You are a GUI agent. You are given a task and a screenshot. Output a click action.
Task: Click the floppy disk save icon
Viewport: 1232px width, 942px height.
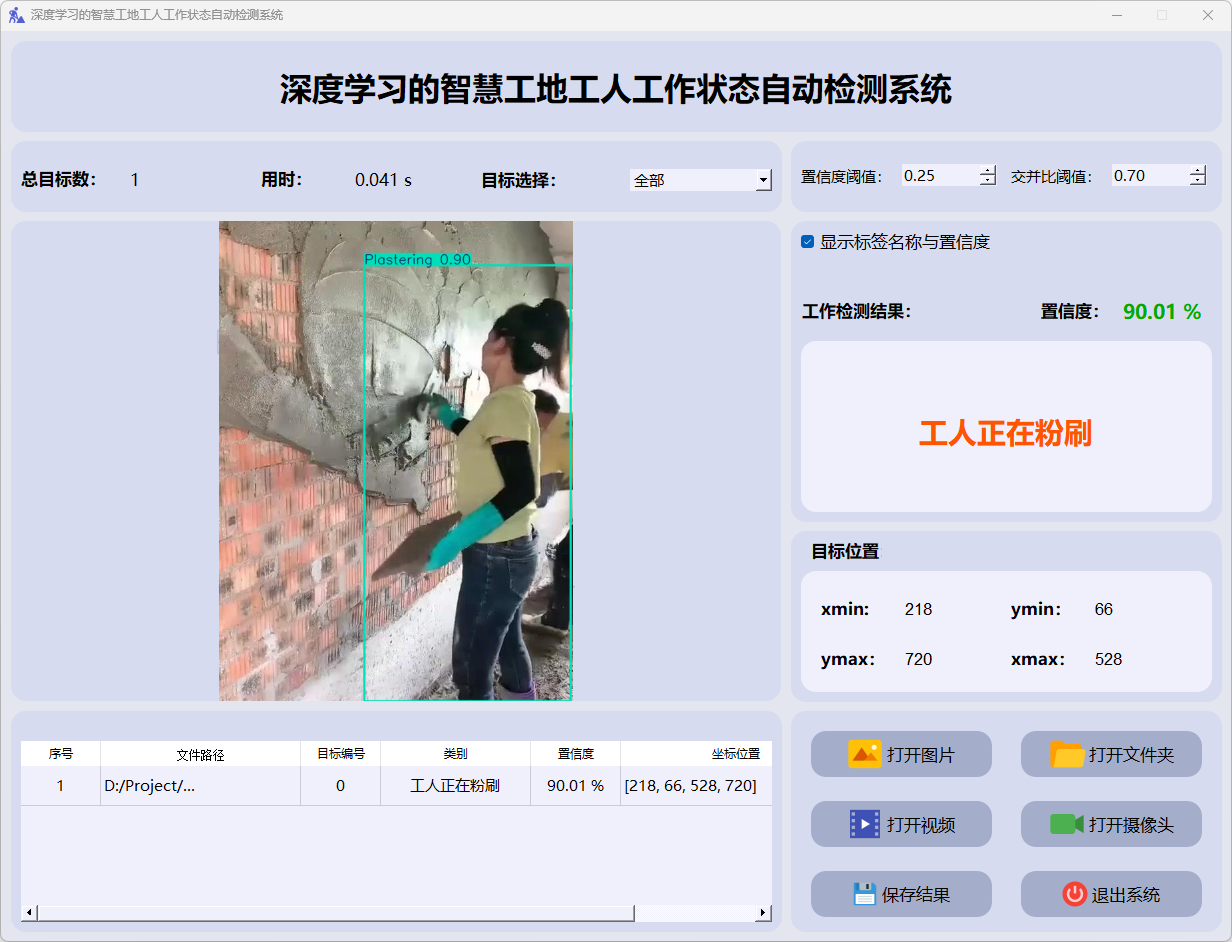(864, 894)
